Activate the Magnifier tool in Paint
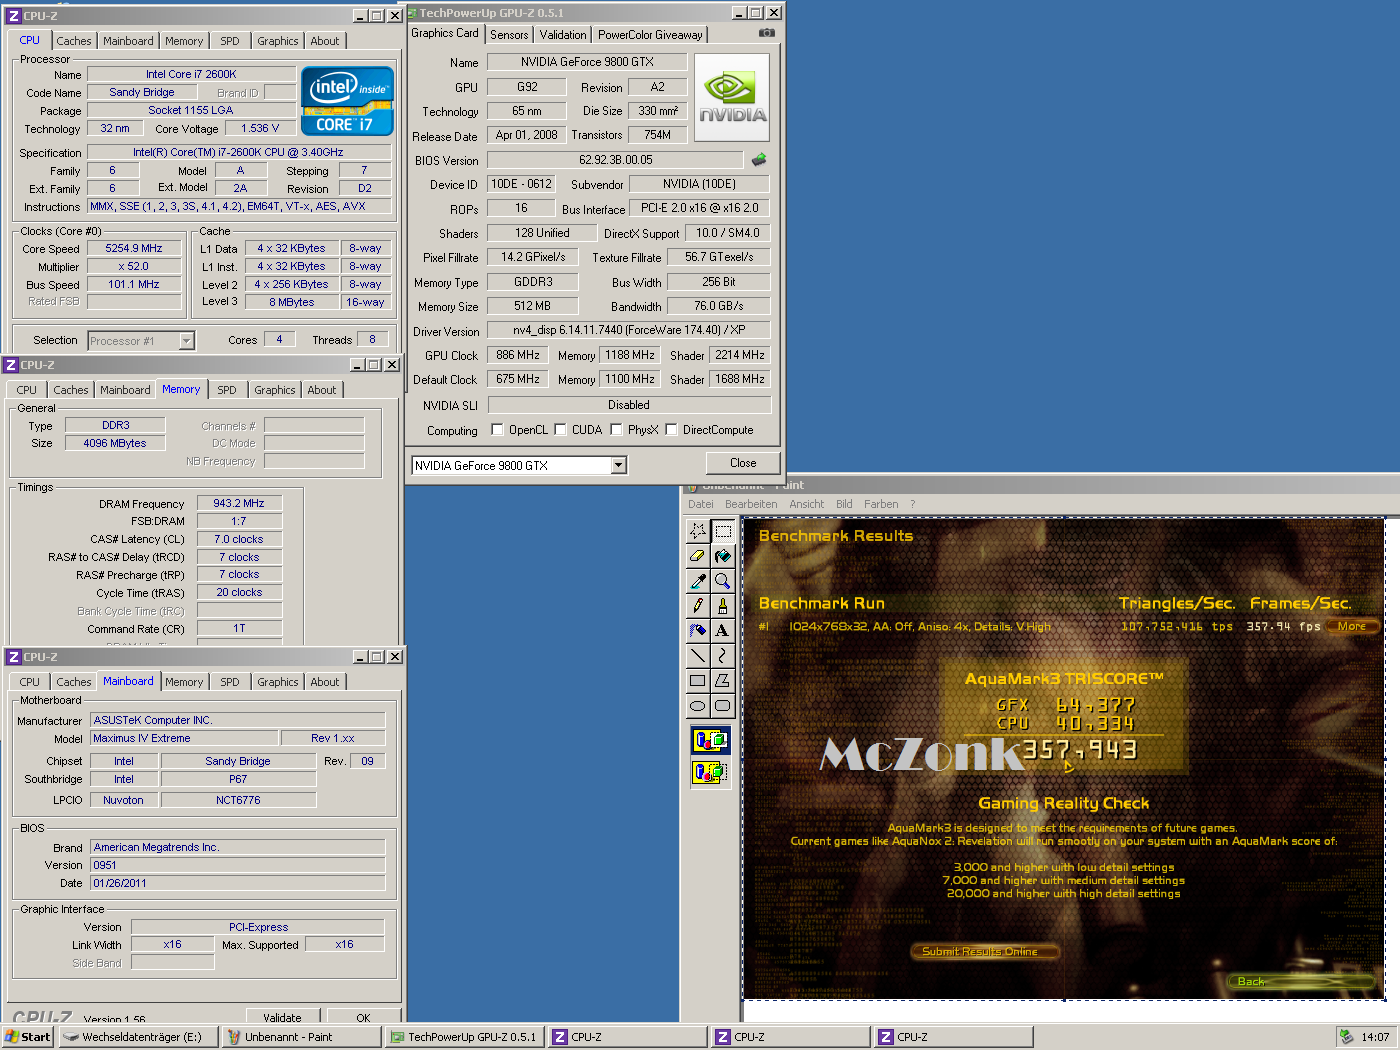 tap(722, 581)
